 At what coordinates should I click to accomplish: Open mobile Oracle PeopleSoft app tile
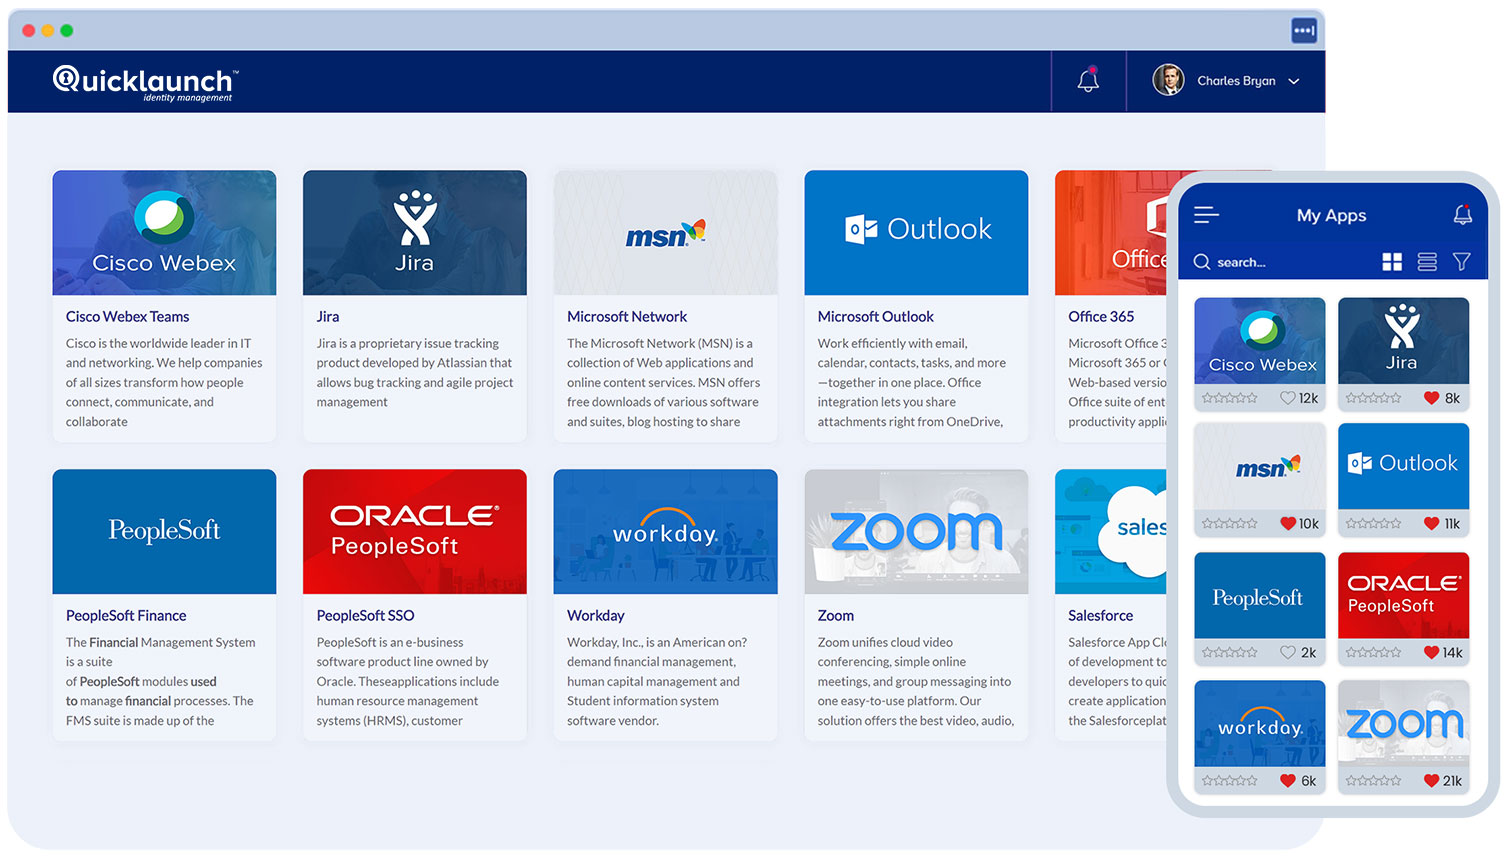1404,595
